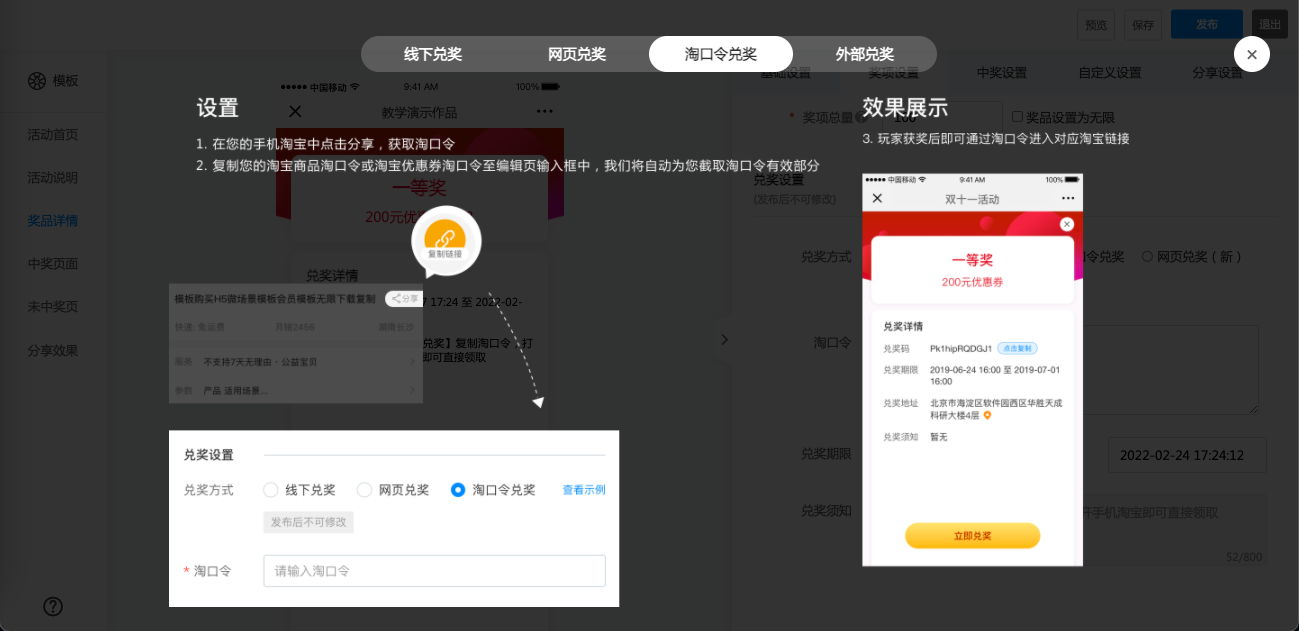
Task: Click the 退出 button in top bar
Action: [x=1270, y=25]
